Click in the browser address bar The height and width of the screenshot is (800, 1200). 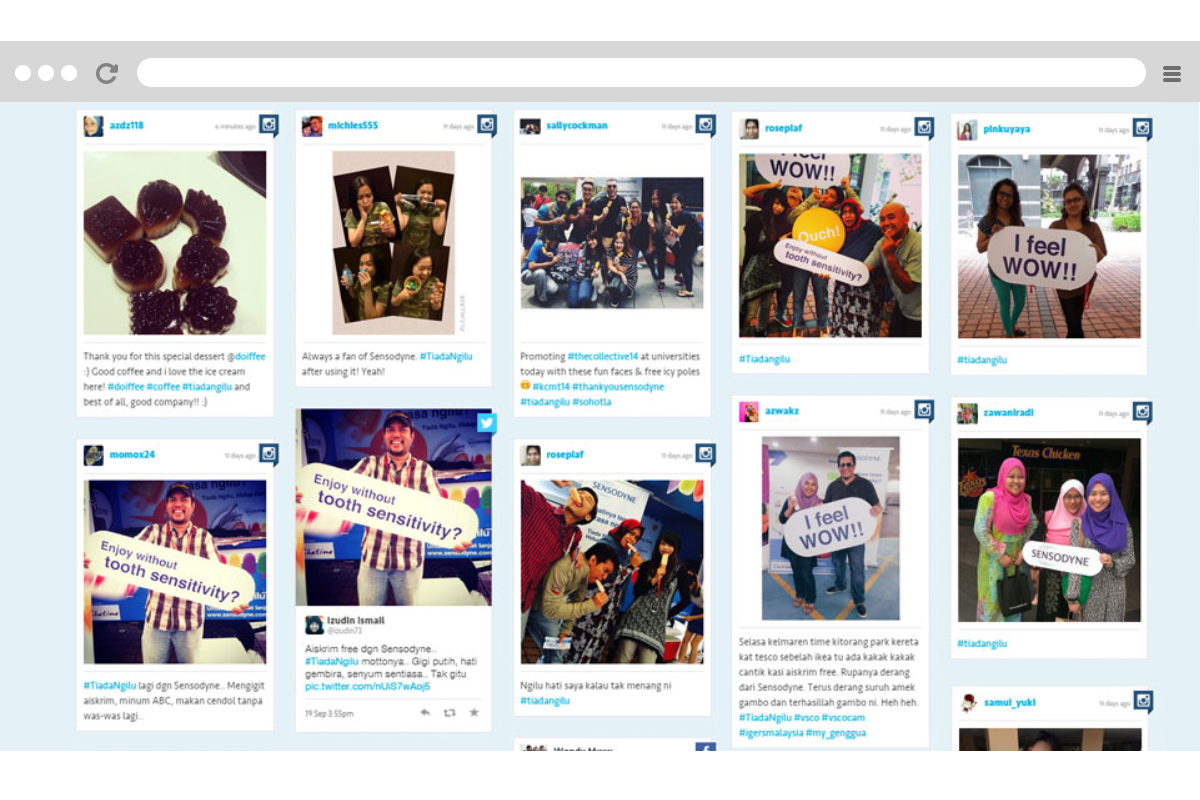[641, 72]
